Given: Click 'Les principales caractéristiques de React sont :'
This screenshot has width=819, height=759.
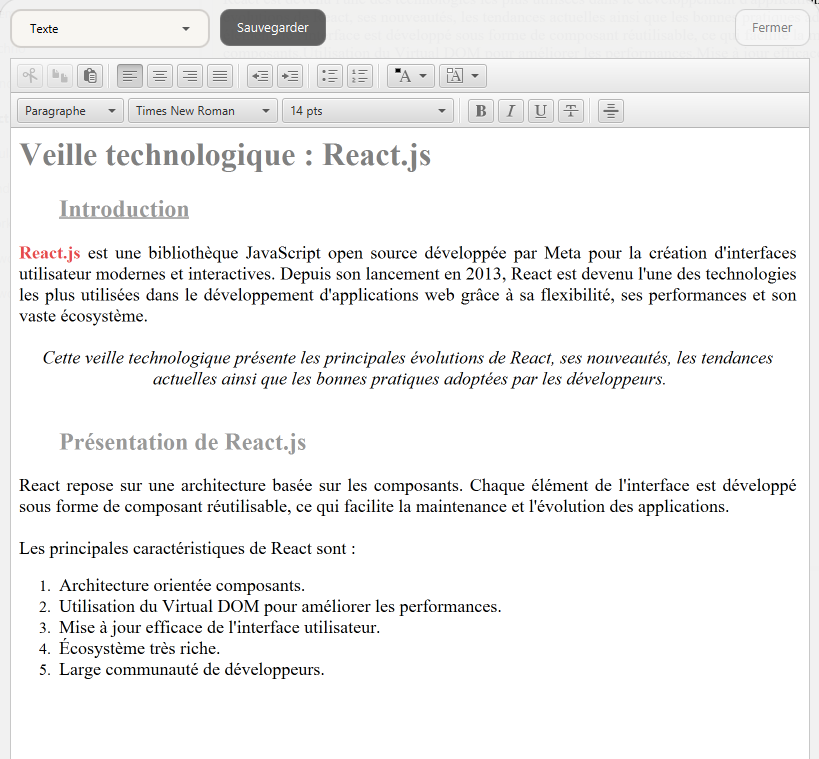Looking at the screenshot, I should pos(187,548).
